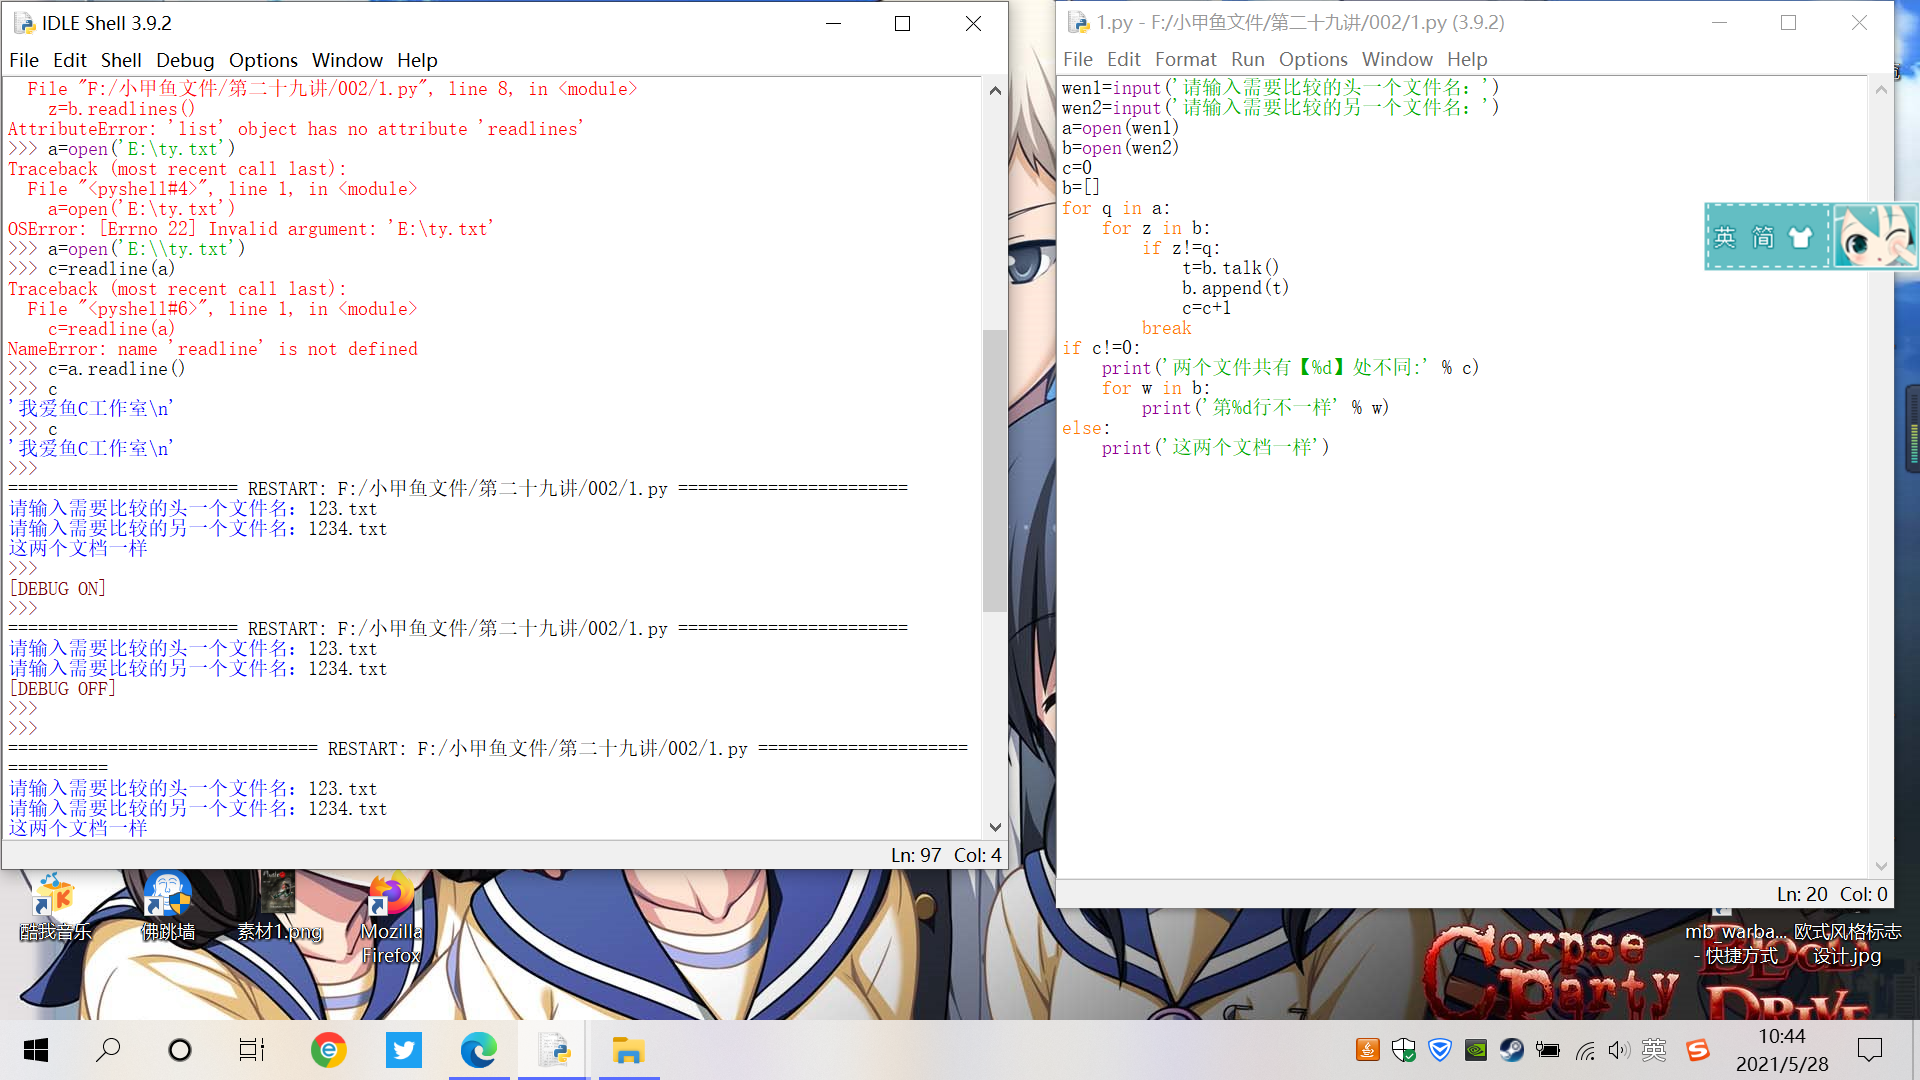Open Action Center notifications icon

1869,1050
